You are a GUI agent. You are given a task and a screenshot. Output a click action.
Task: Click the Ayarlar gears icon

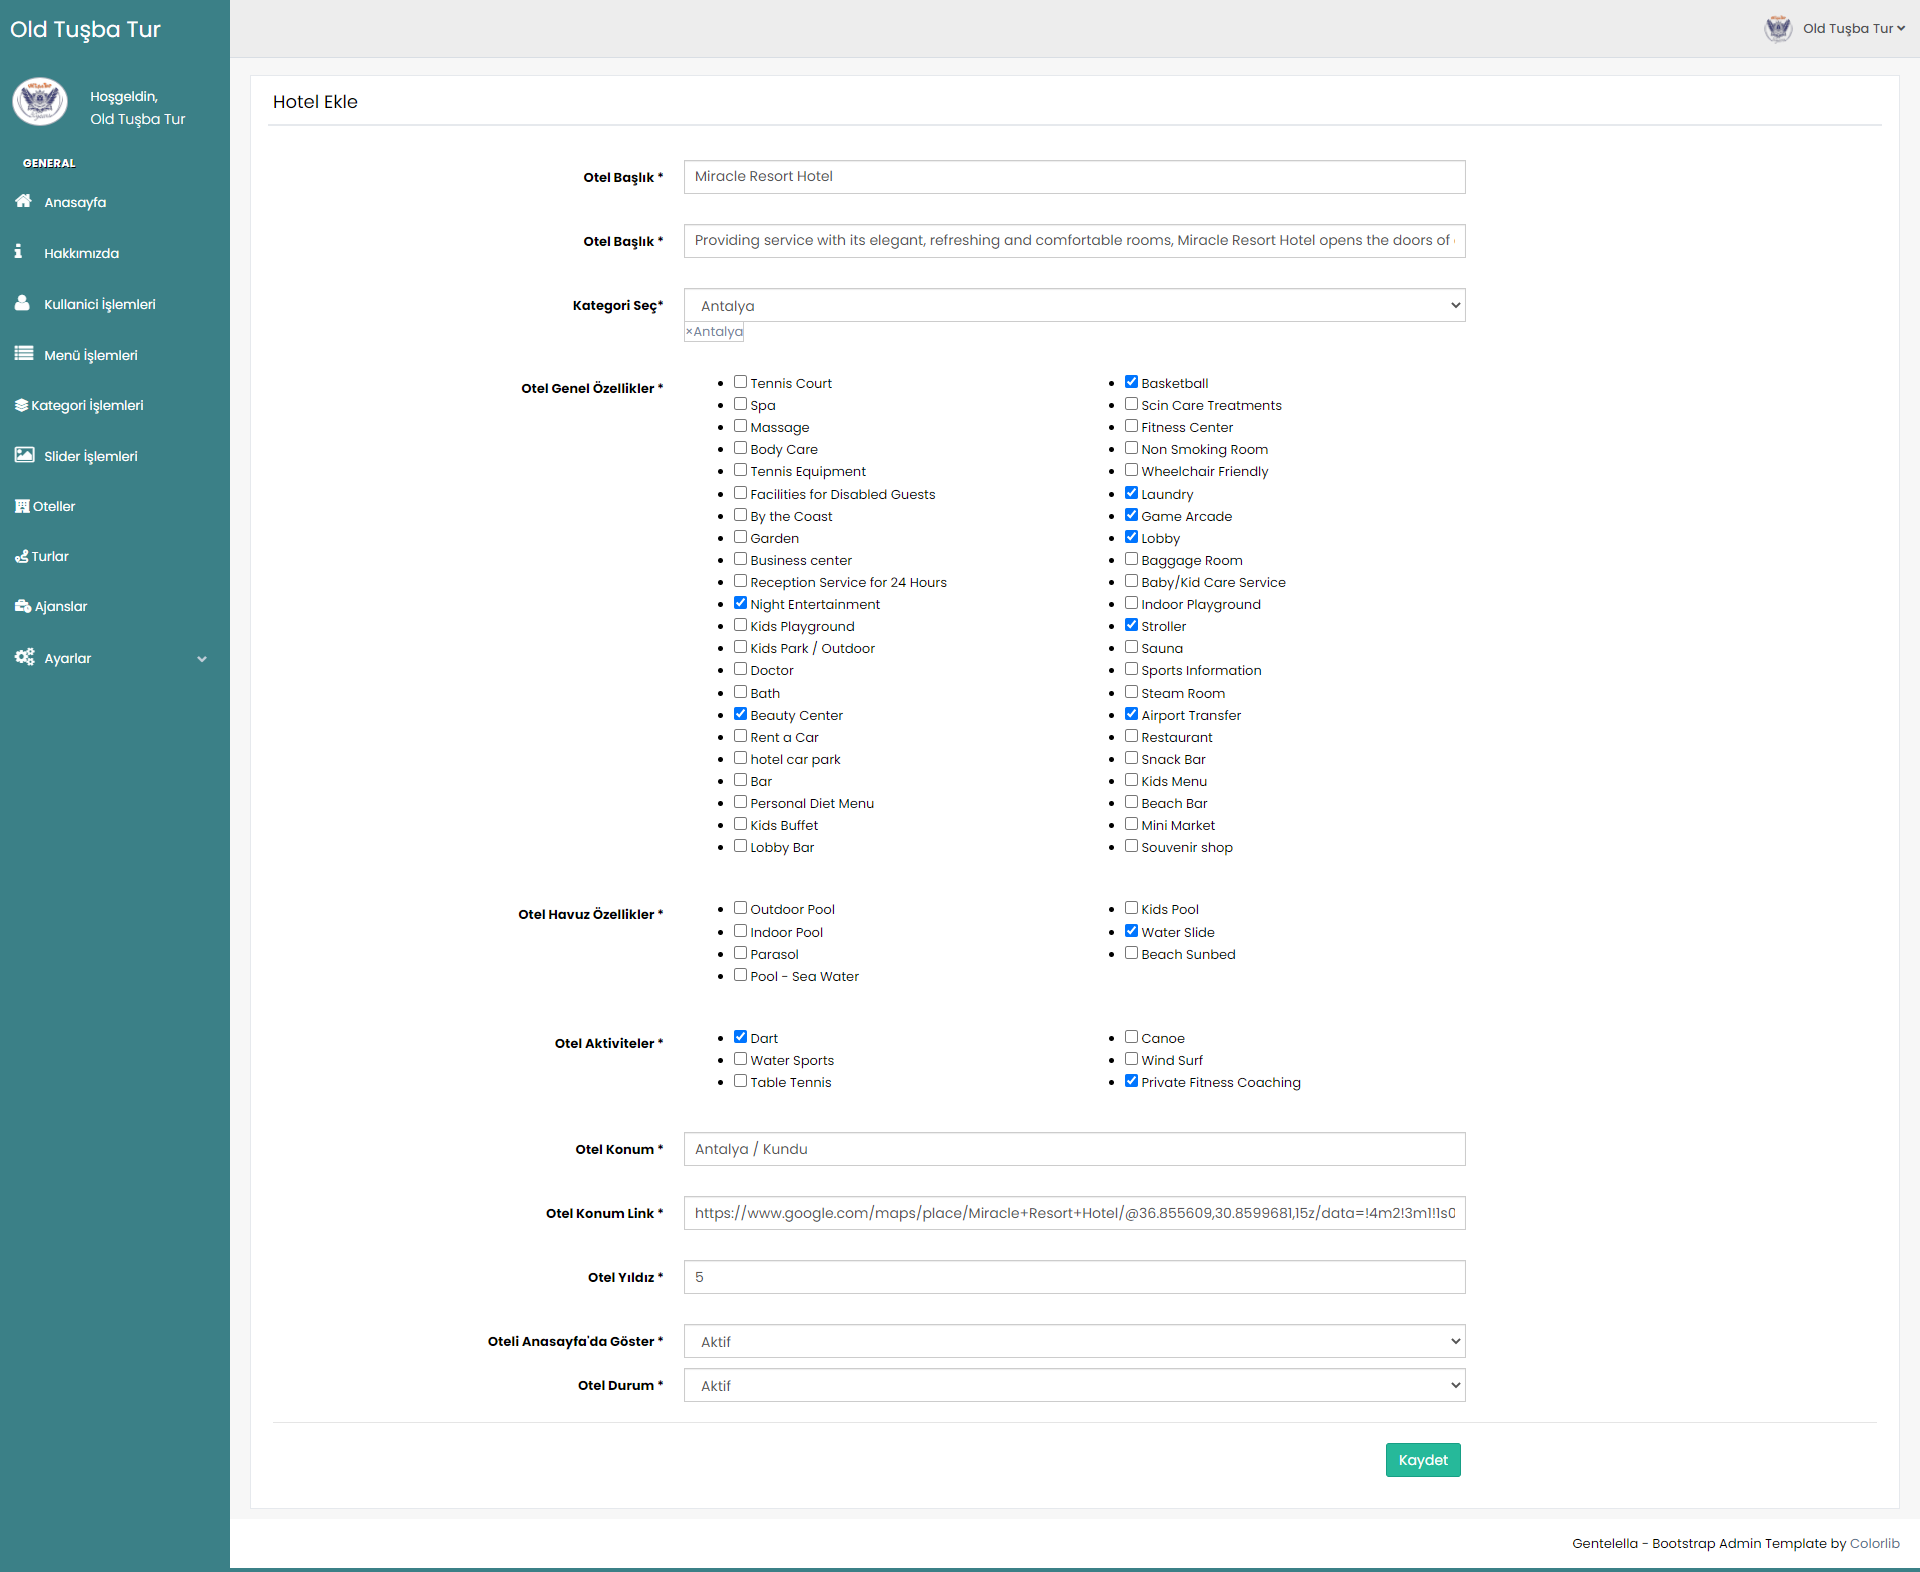[x=24, y=657]
